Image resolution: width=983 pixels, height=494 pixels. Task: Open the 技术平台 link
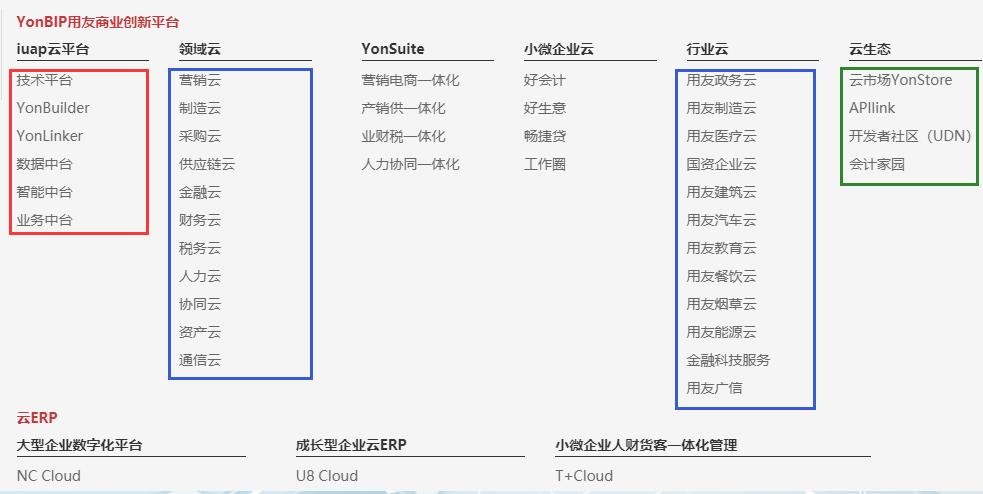coord(45,80)
